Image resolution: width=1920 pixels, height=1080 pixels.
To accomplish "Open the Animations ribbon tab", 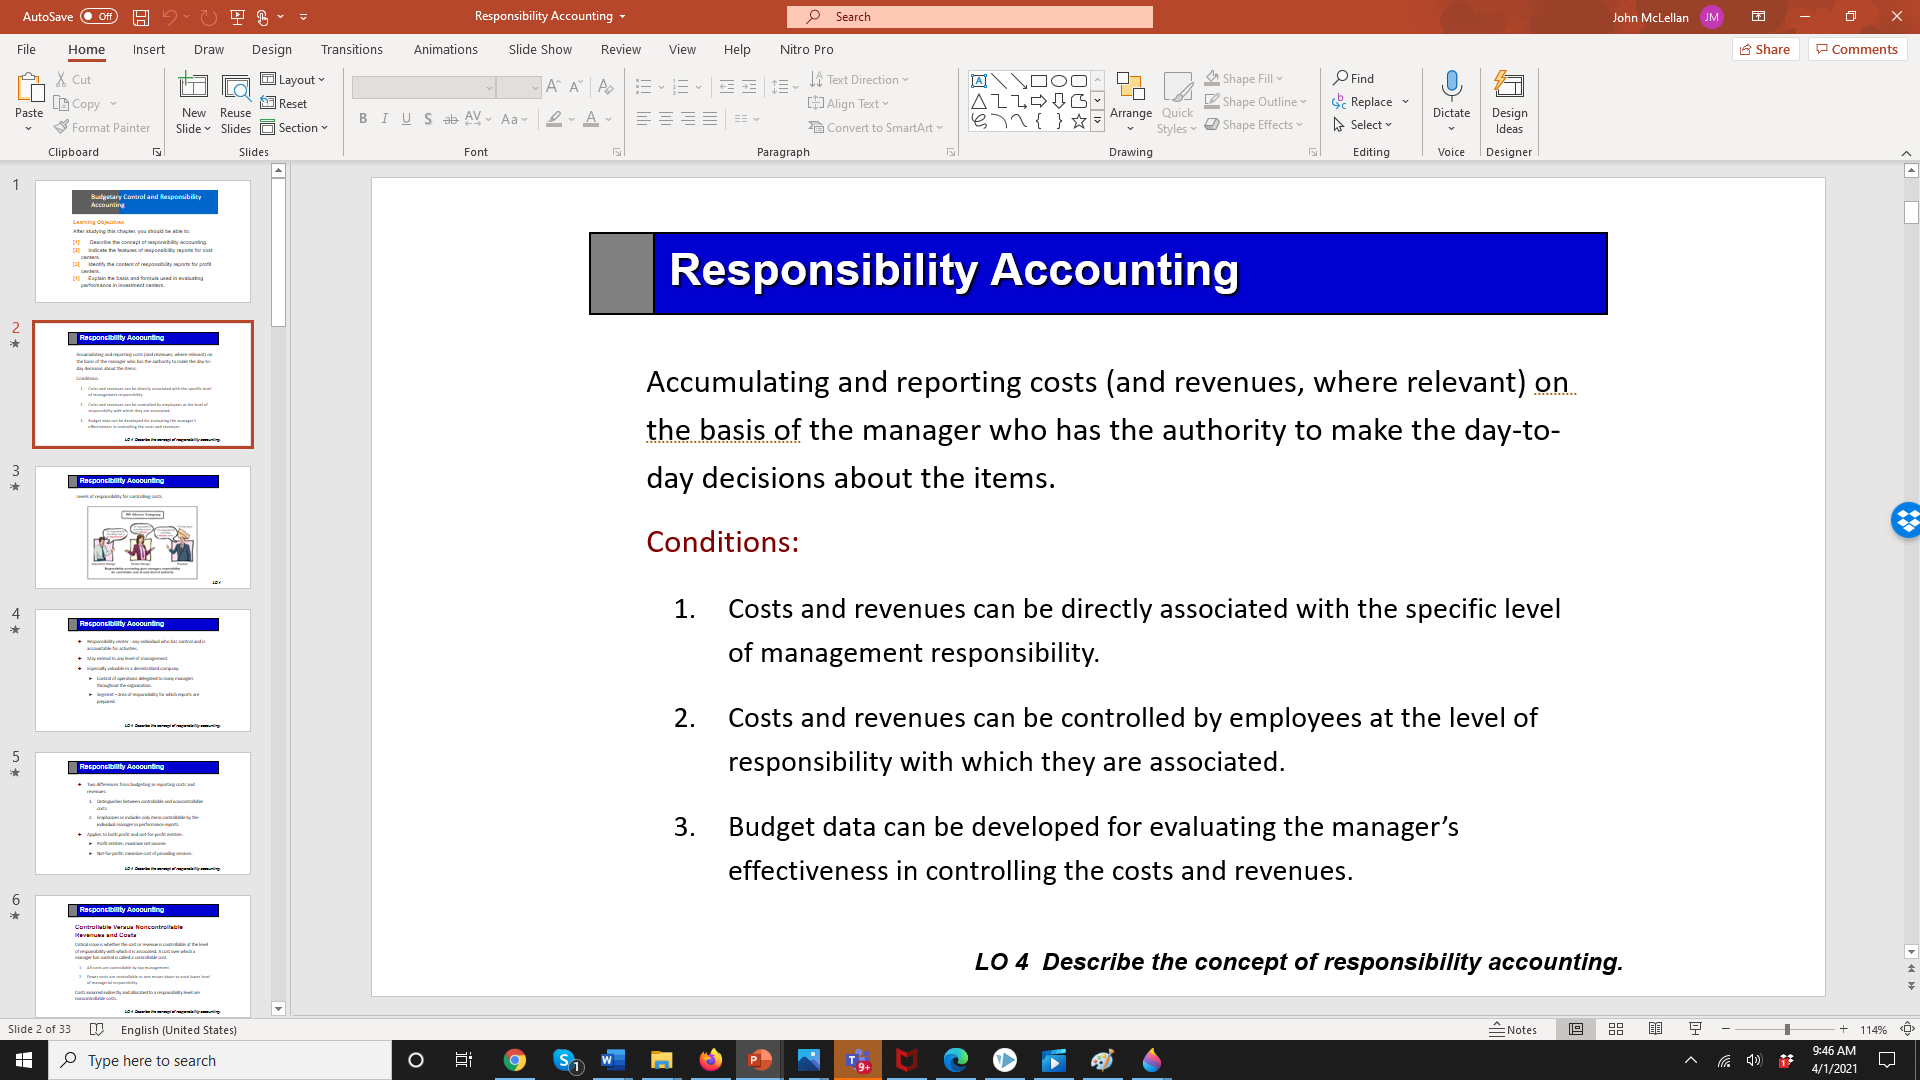I will 446,49.
